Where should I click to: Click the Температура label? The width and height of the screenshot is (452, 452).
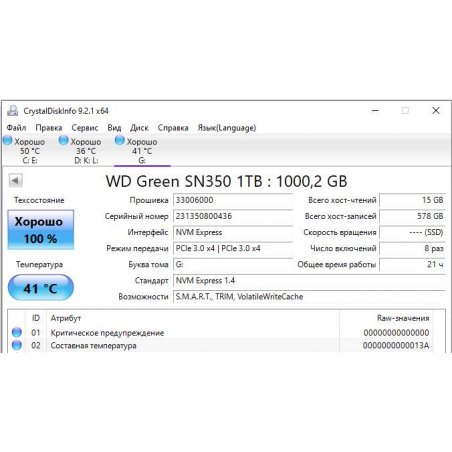click(x=39, y=264)
